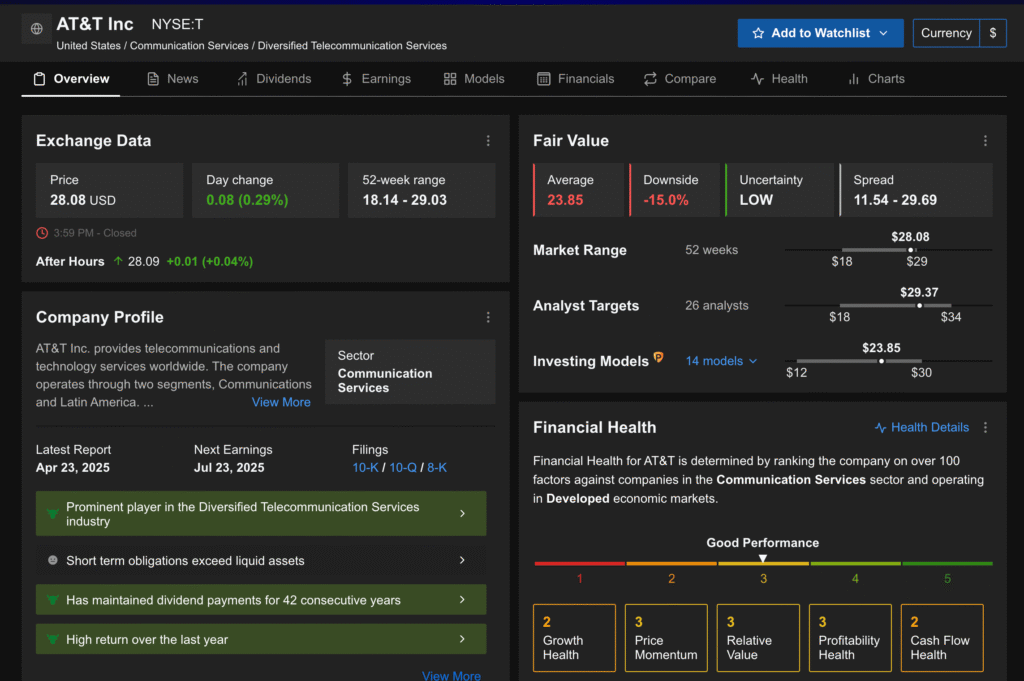Click the Investing Models pro badge icon
The height and width of the screenshot is (681, 1024).
point(658,357)
